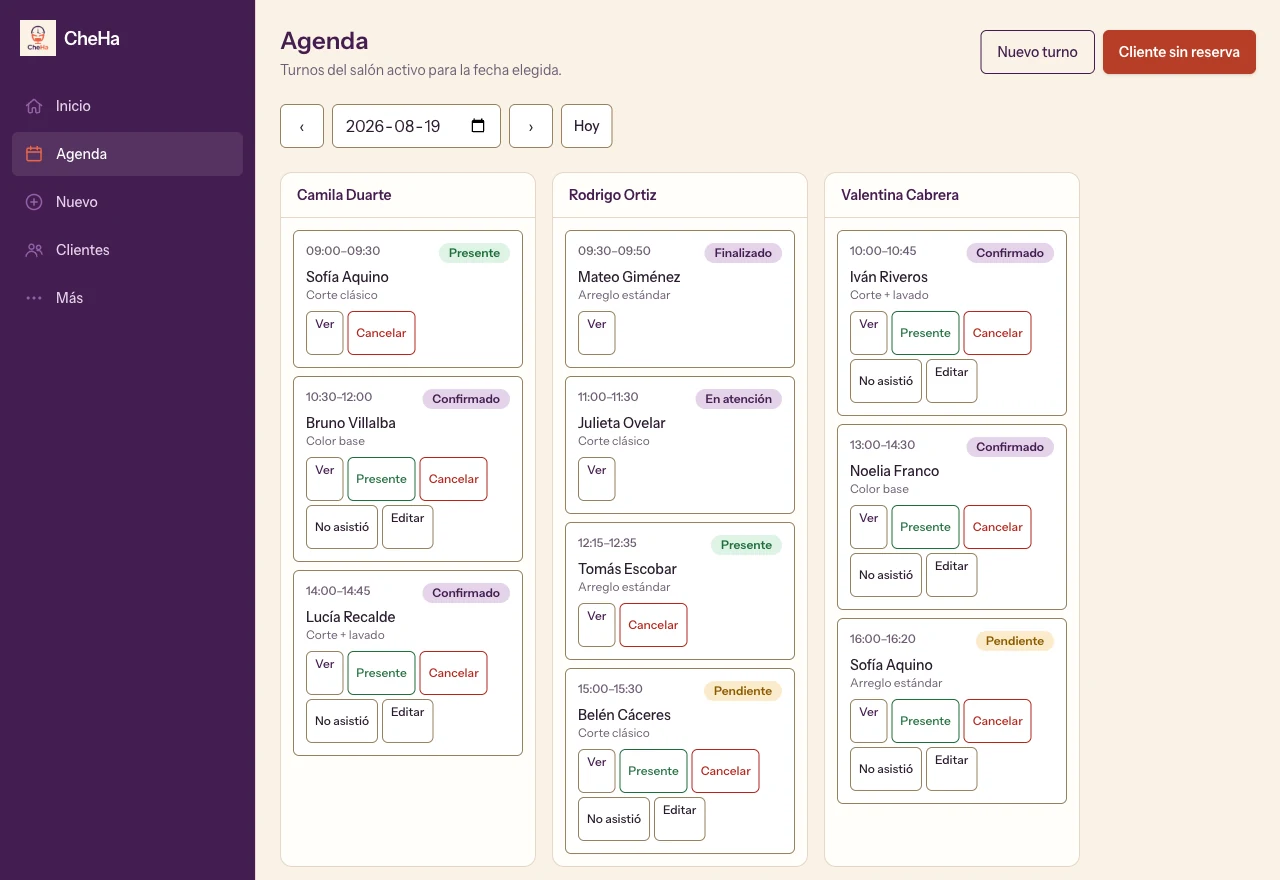This screenshot has width=1280, height=880.
Task: Edit Belén Cáceres's appointment
Action: coord(680,819)
